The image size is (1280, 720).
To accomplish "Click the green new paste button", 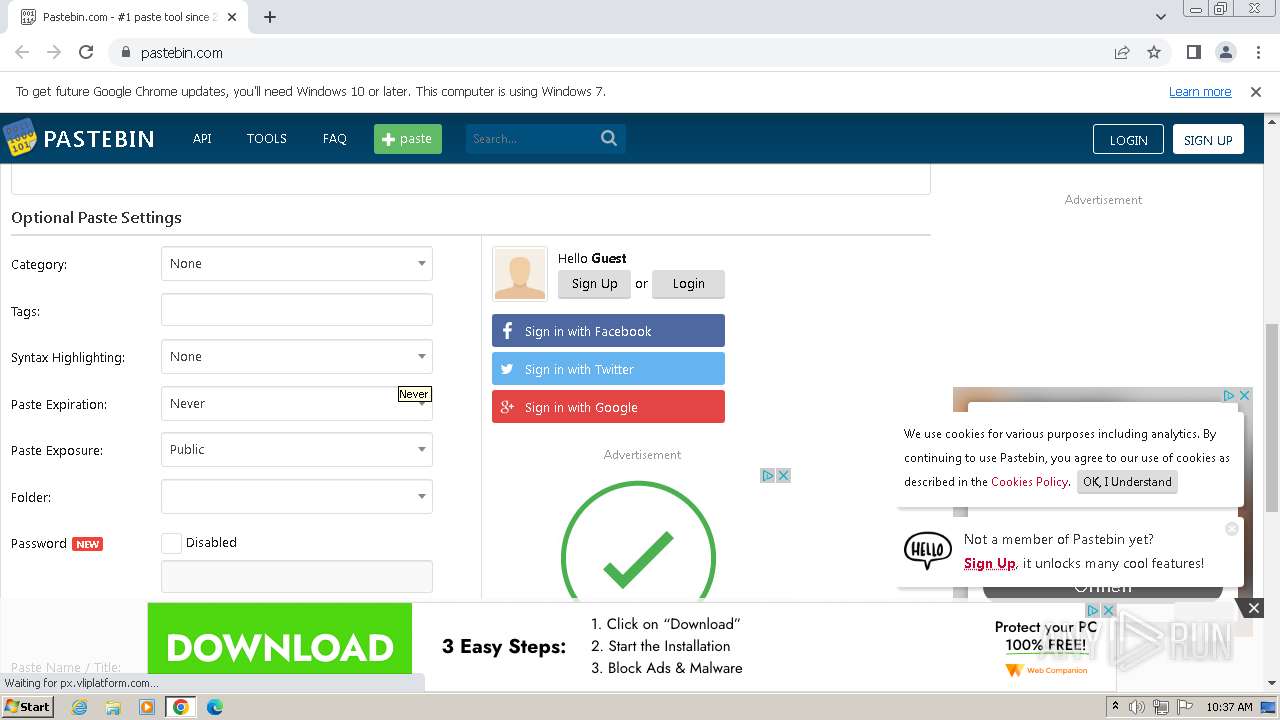I will tap(408, 138).
